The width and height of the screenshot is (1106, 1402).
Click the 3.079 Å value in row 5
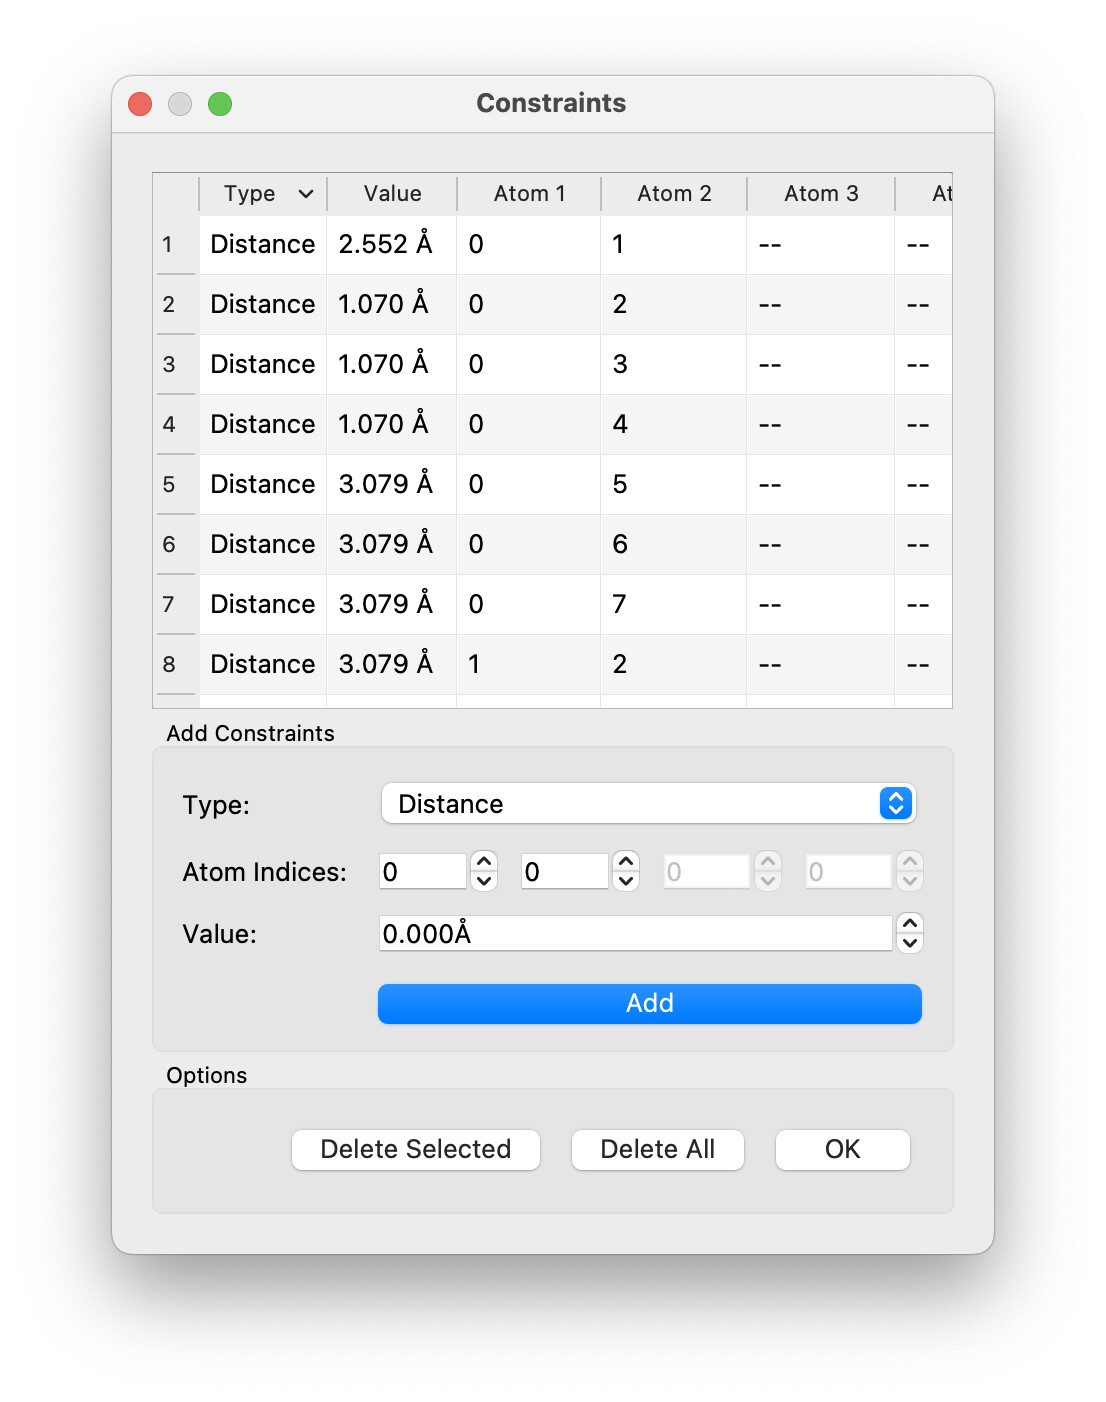(x=392, y=484)
